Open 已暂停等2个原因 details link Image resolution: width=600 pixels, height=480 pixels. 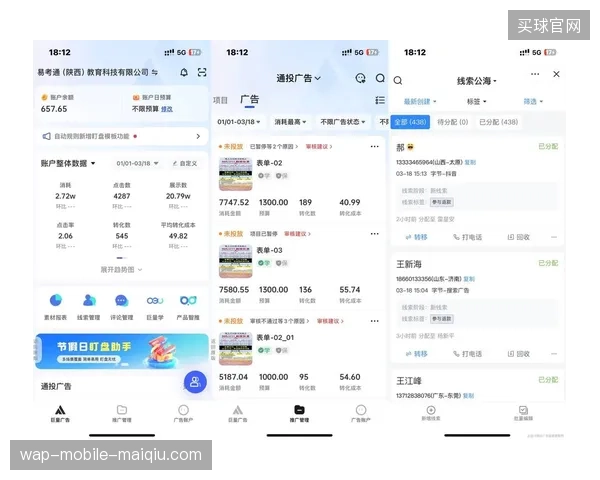tap(274, 147)
